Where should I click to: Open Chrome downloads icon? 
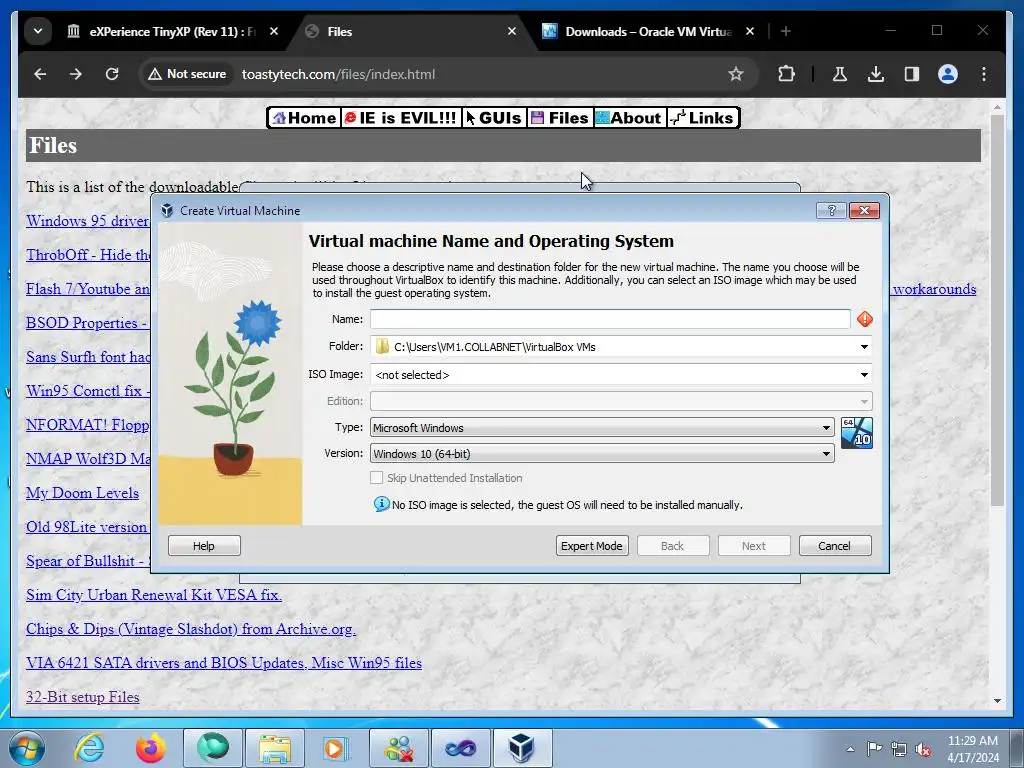(x=876, y=74)
